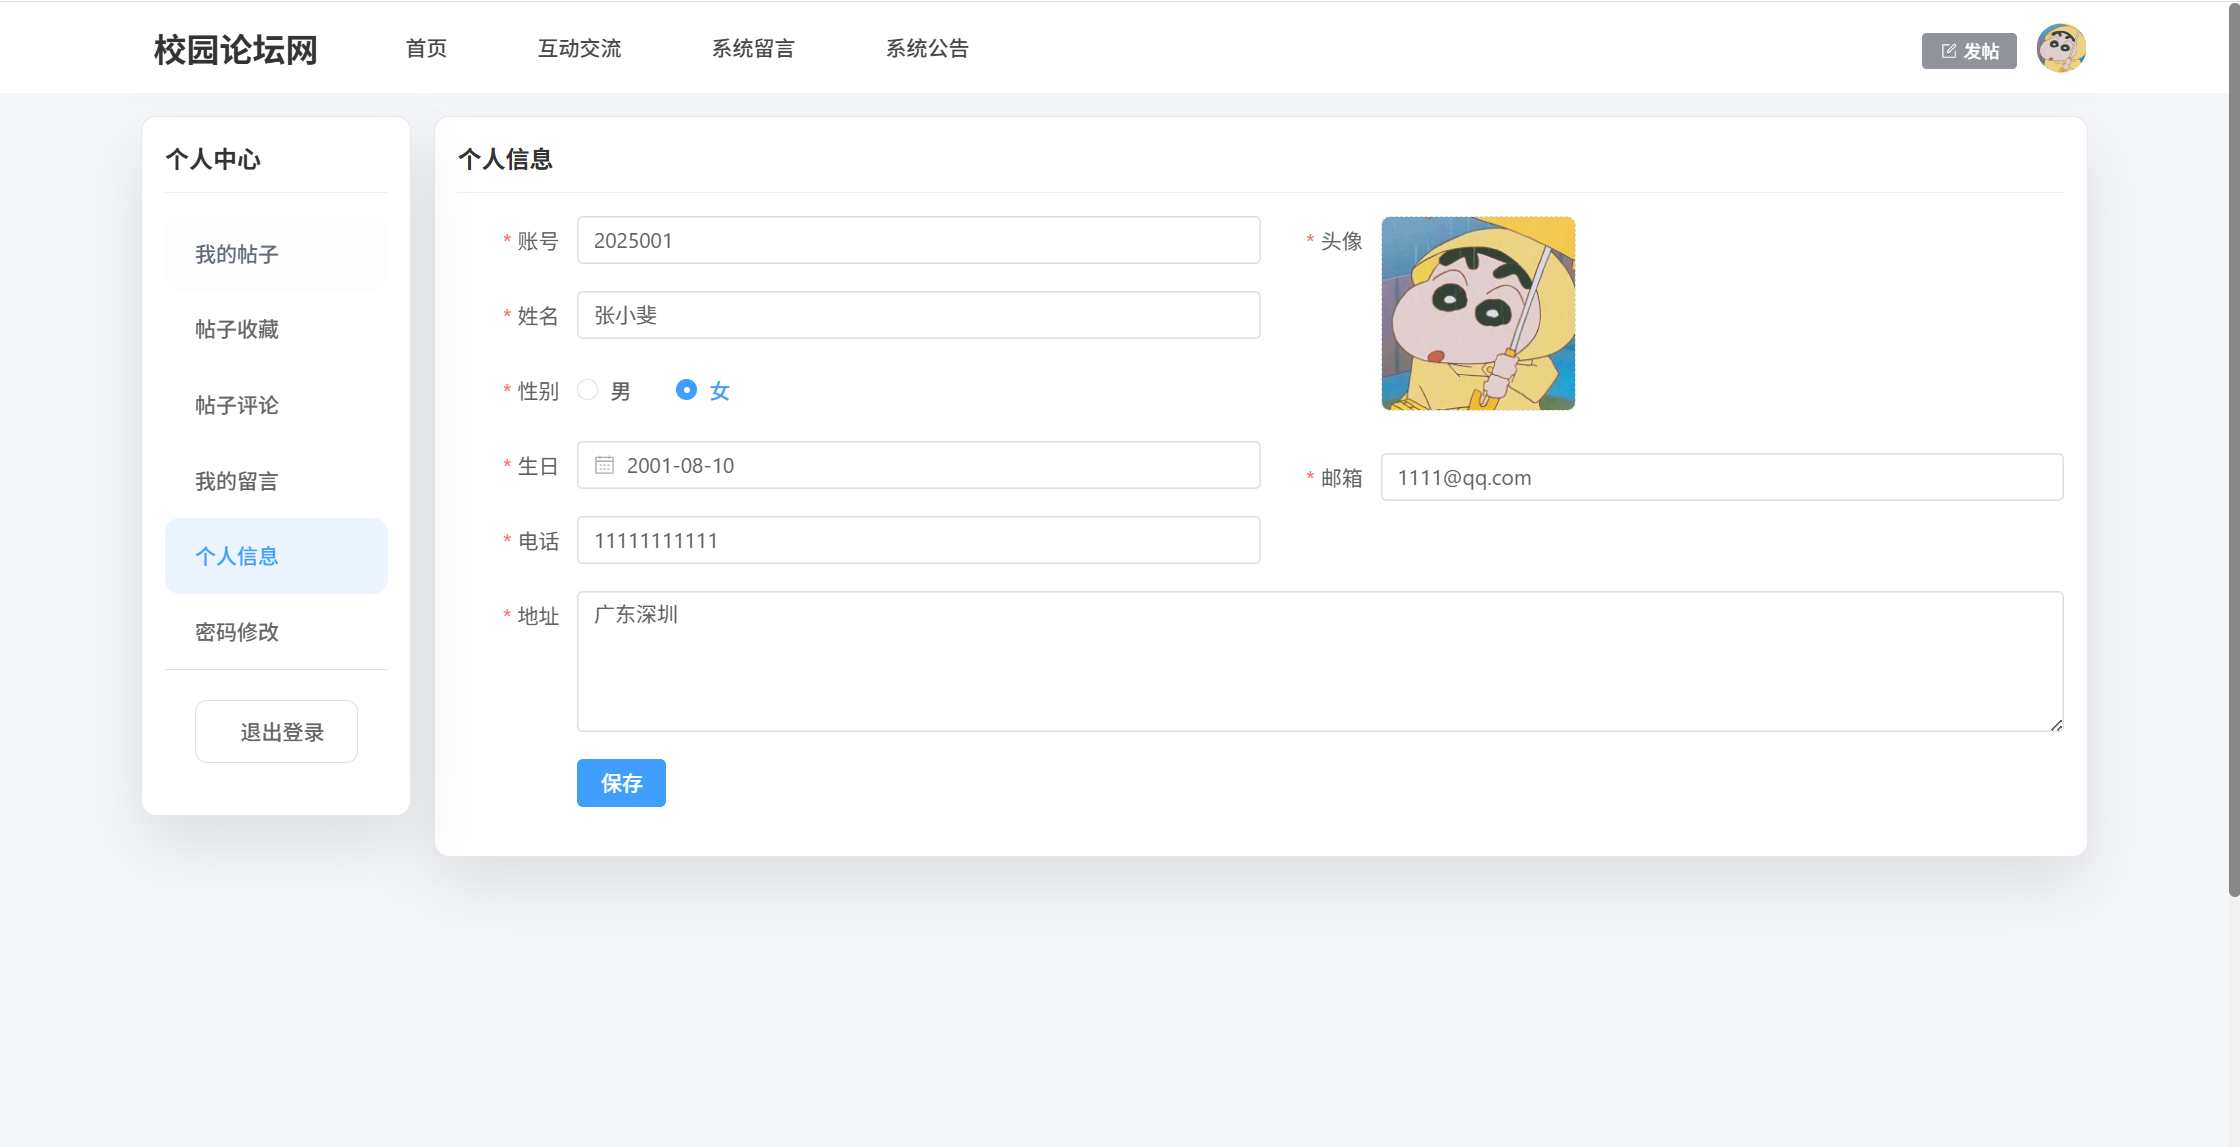
Task: Click the 邮箱 email input field
Action: click(1720, 477)
